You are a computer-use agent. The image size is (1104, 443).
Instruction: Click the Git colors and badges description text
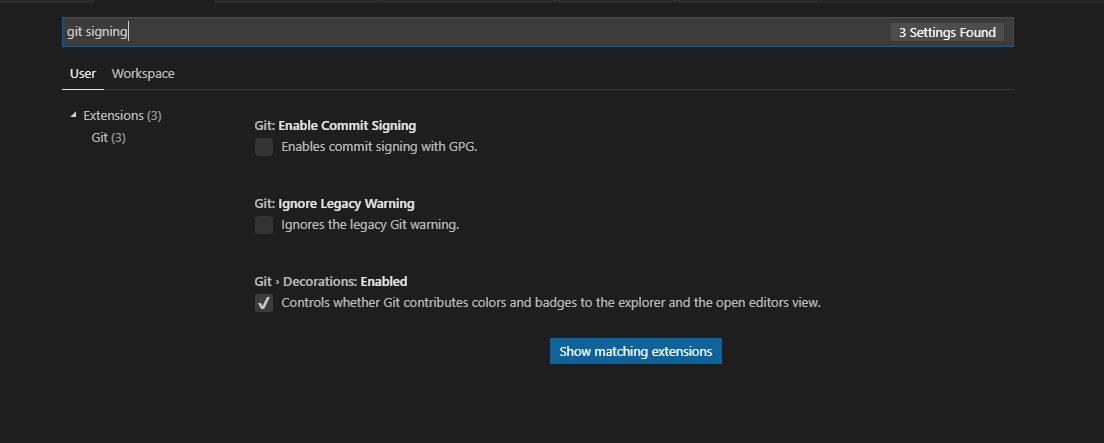[x=551, y=303]
